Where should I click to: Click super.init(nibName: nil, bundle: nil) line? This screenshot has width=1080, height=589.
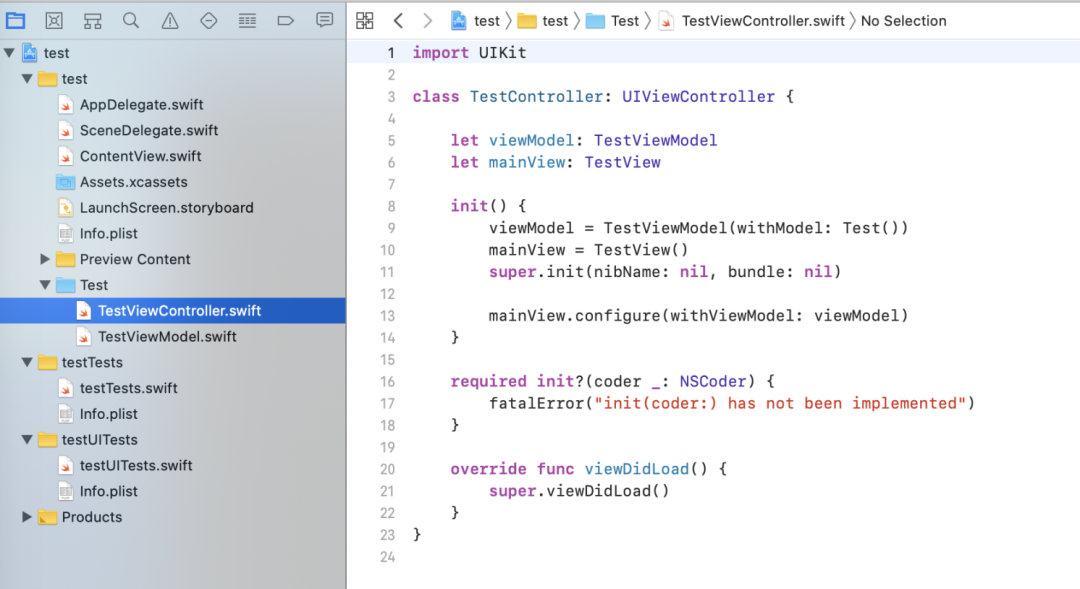point(665,272)
